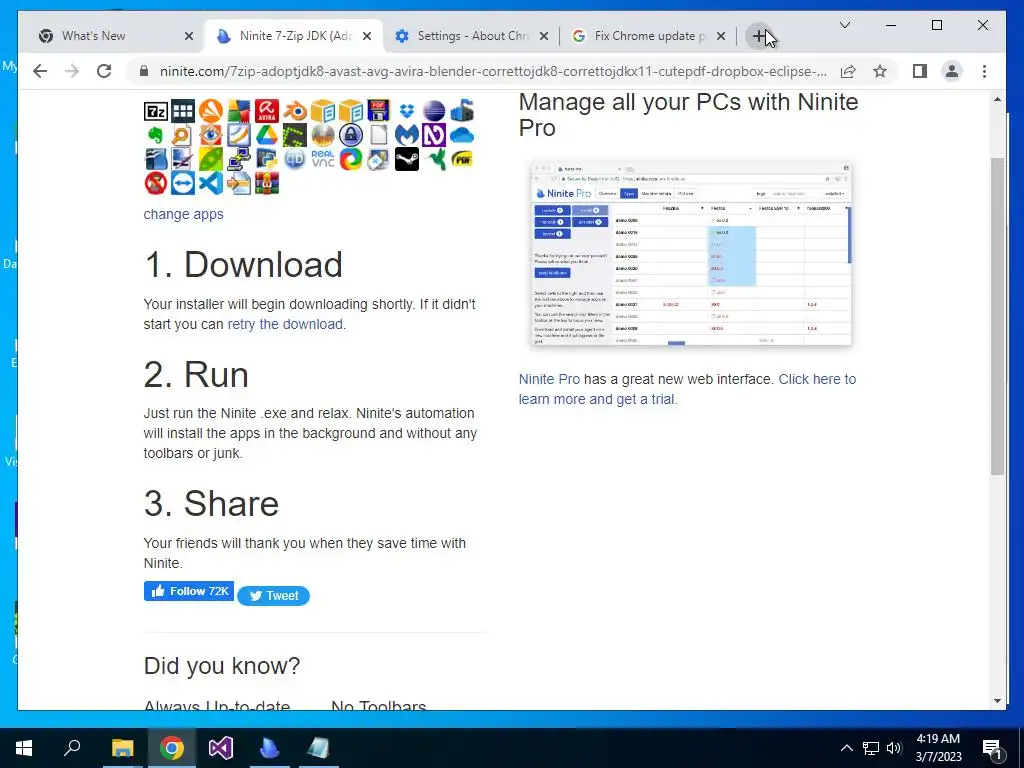Image resolution: width=1024 pixels, height=768 pixels.
Task: Click the FastStone eye icon
Action: coord(210,135)
